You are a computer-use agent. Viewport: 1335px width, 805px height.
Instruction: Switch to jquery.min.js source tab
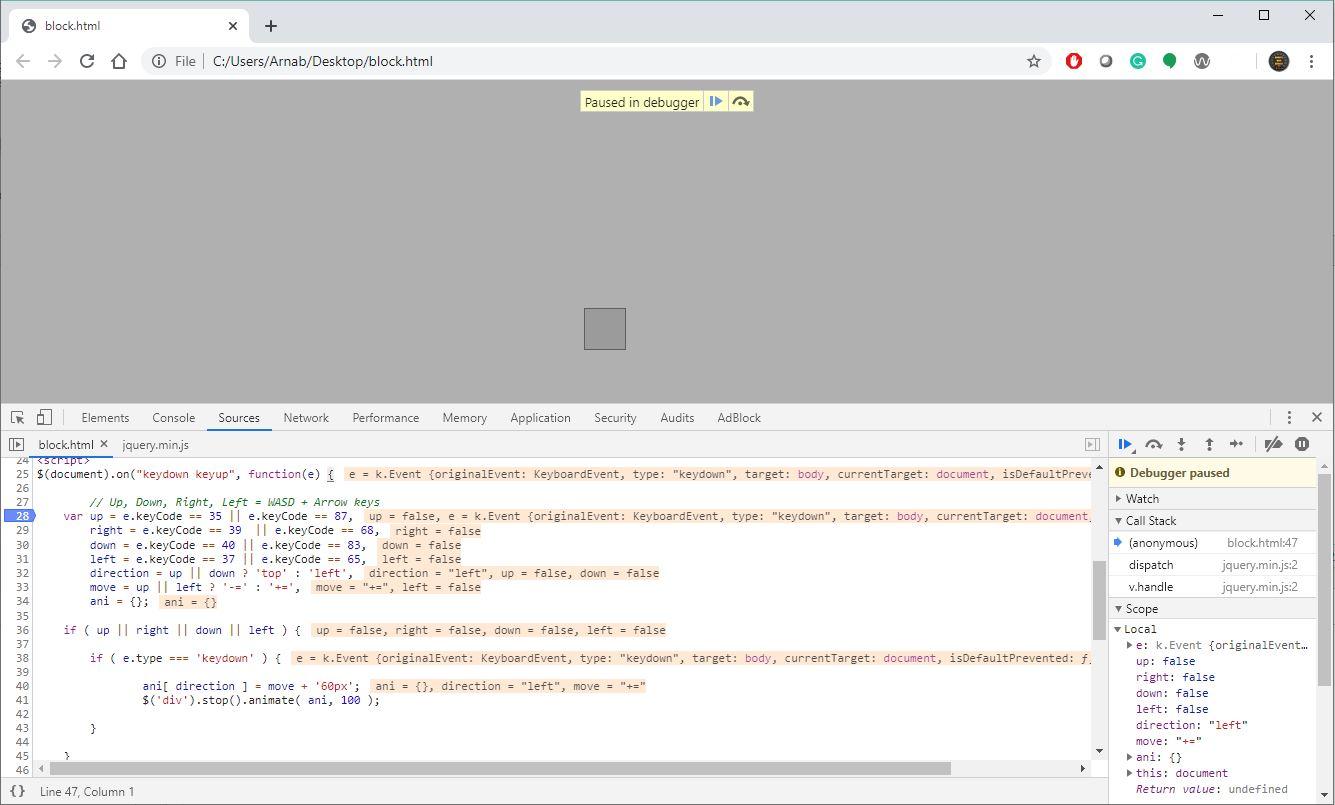click(155, 444)
